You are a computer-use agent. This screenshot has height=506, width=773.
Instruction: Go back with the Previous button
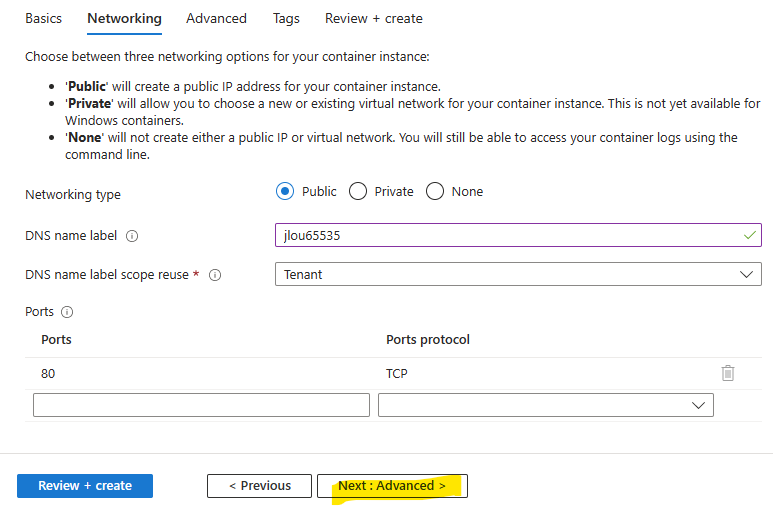tap(259, 486)
